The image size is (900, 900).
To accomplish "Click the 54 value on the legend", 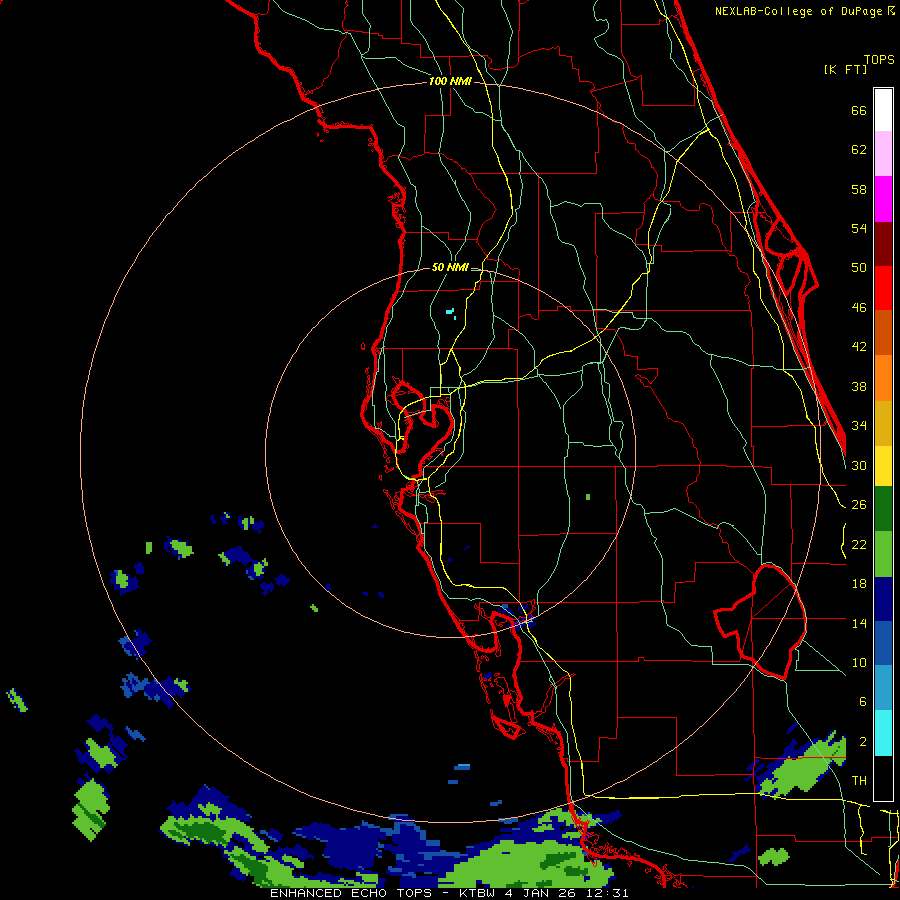I will click(859, 228).
